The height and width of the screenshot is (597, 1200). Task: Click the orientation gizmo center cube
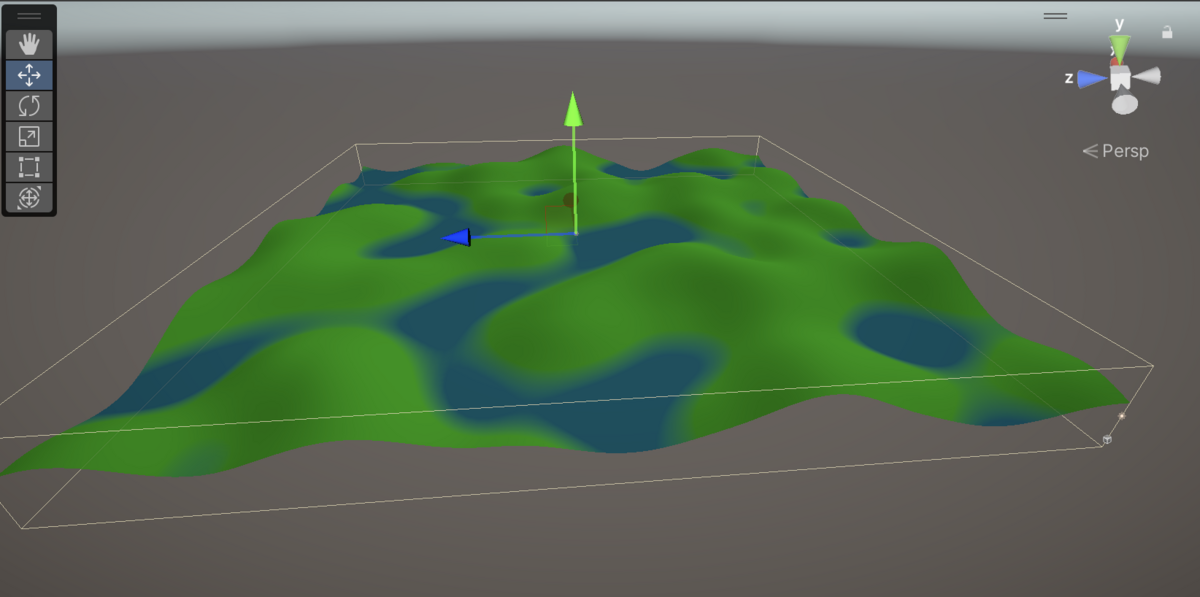pyautogui.click(x=1120, y=78)
